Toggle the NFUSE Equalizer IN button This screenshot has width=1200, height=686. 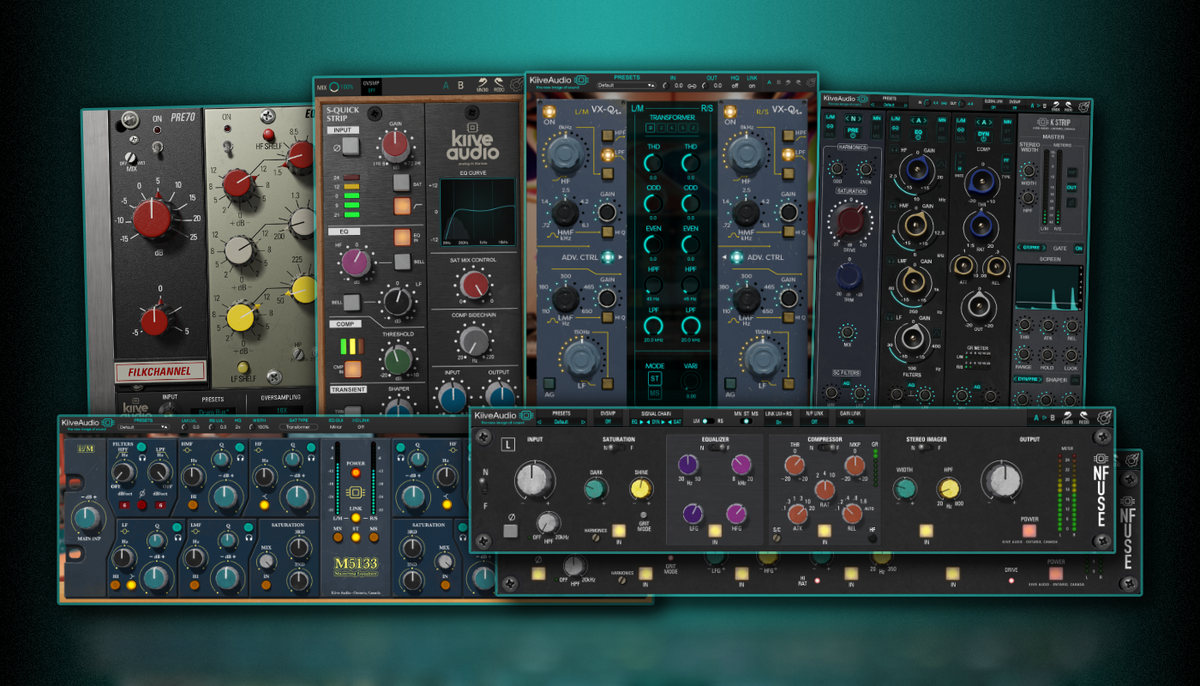[715, 530]
